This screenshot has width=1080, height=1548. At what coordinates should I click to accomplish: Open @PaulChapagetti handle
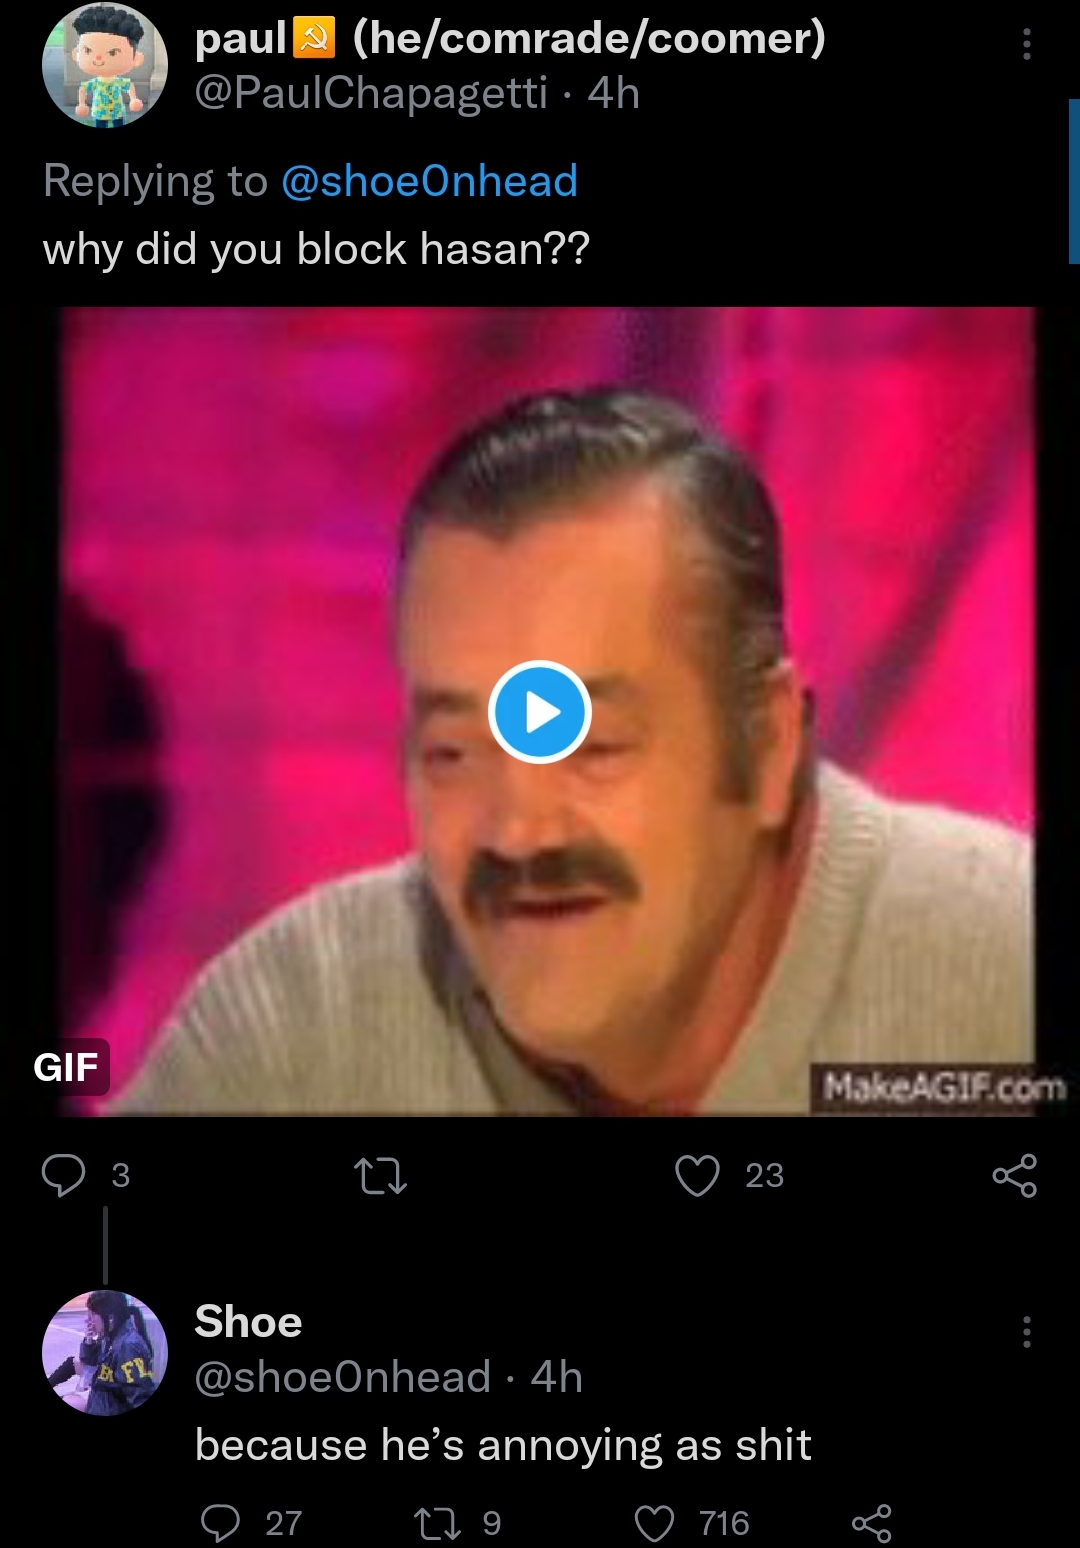pos(371,93)
